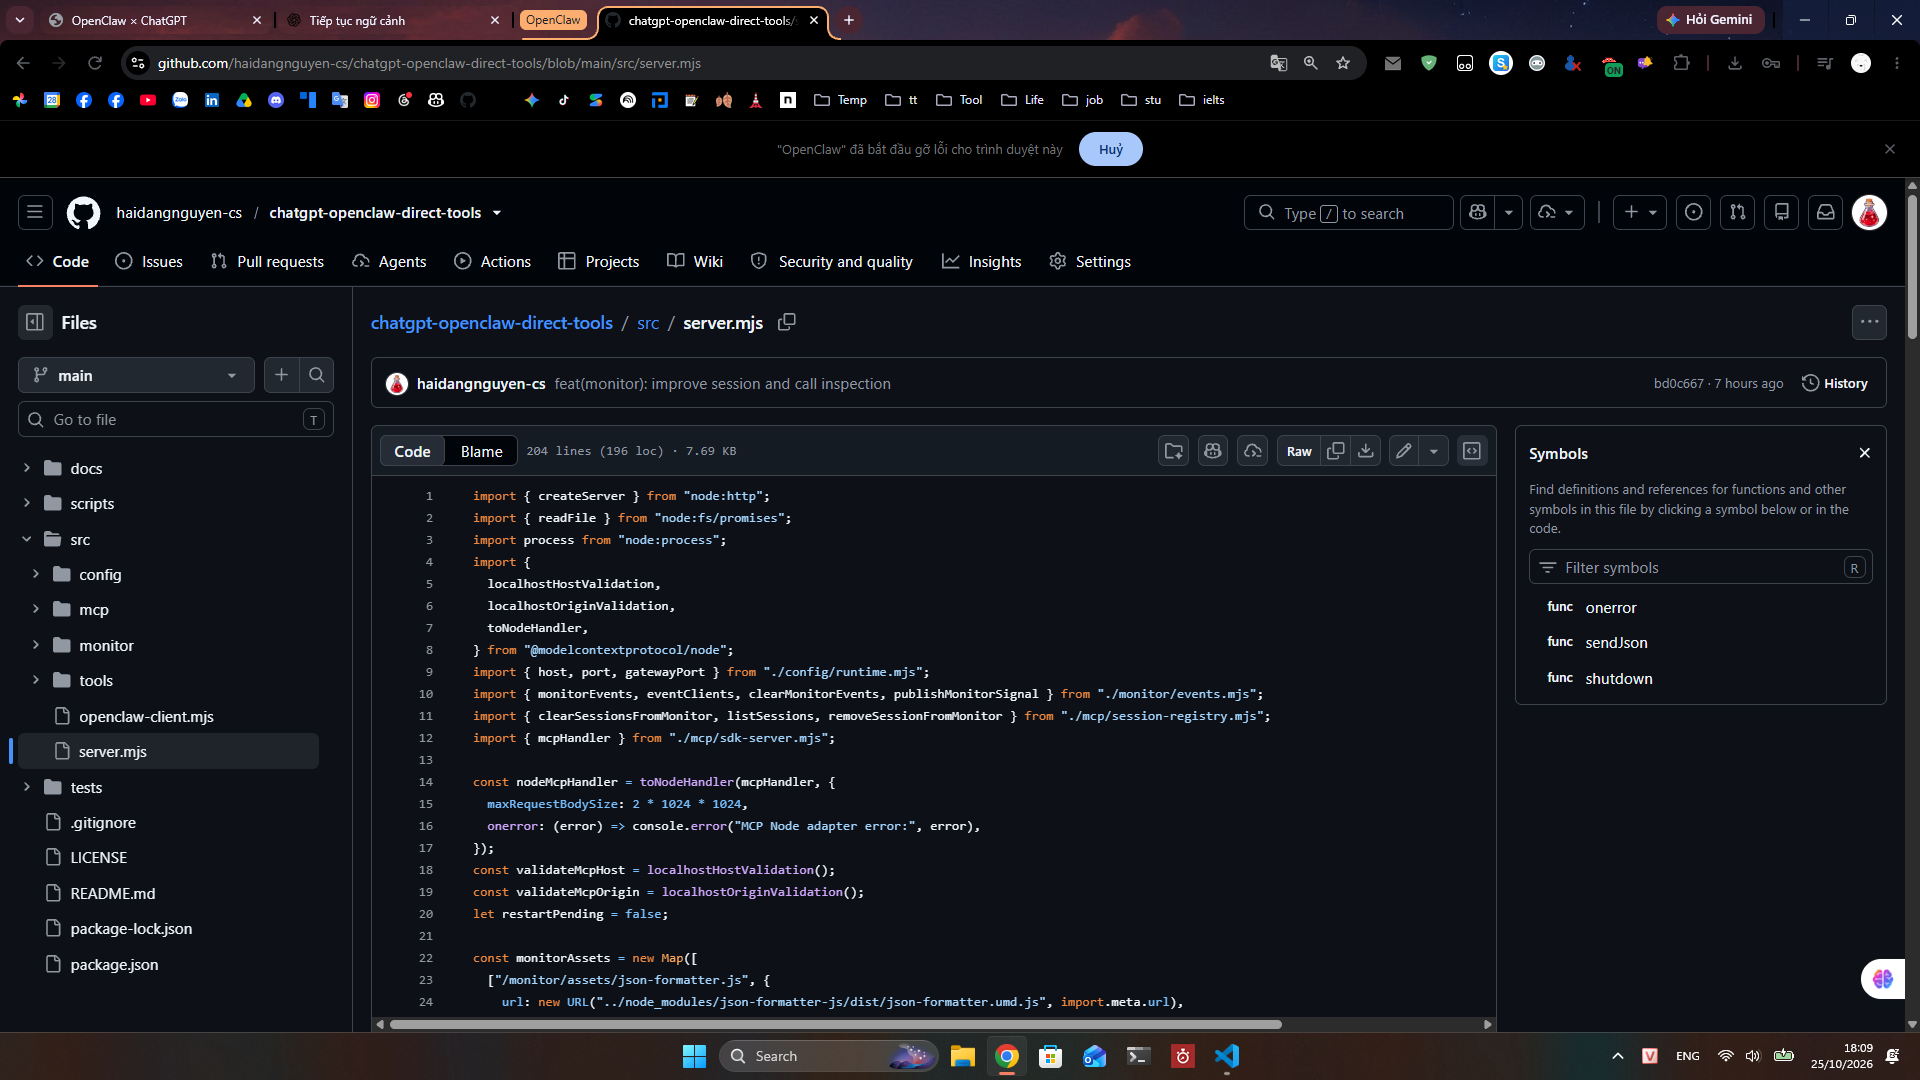Image resolution: width=1920 pixels, height=1080 pixels.
Task: Open issues icon in top header
Action: click(x=1694, y=212)
